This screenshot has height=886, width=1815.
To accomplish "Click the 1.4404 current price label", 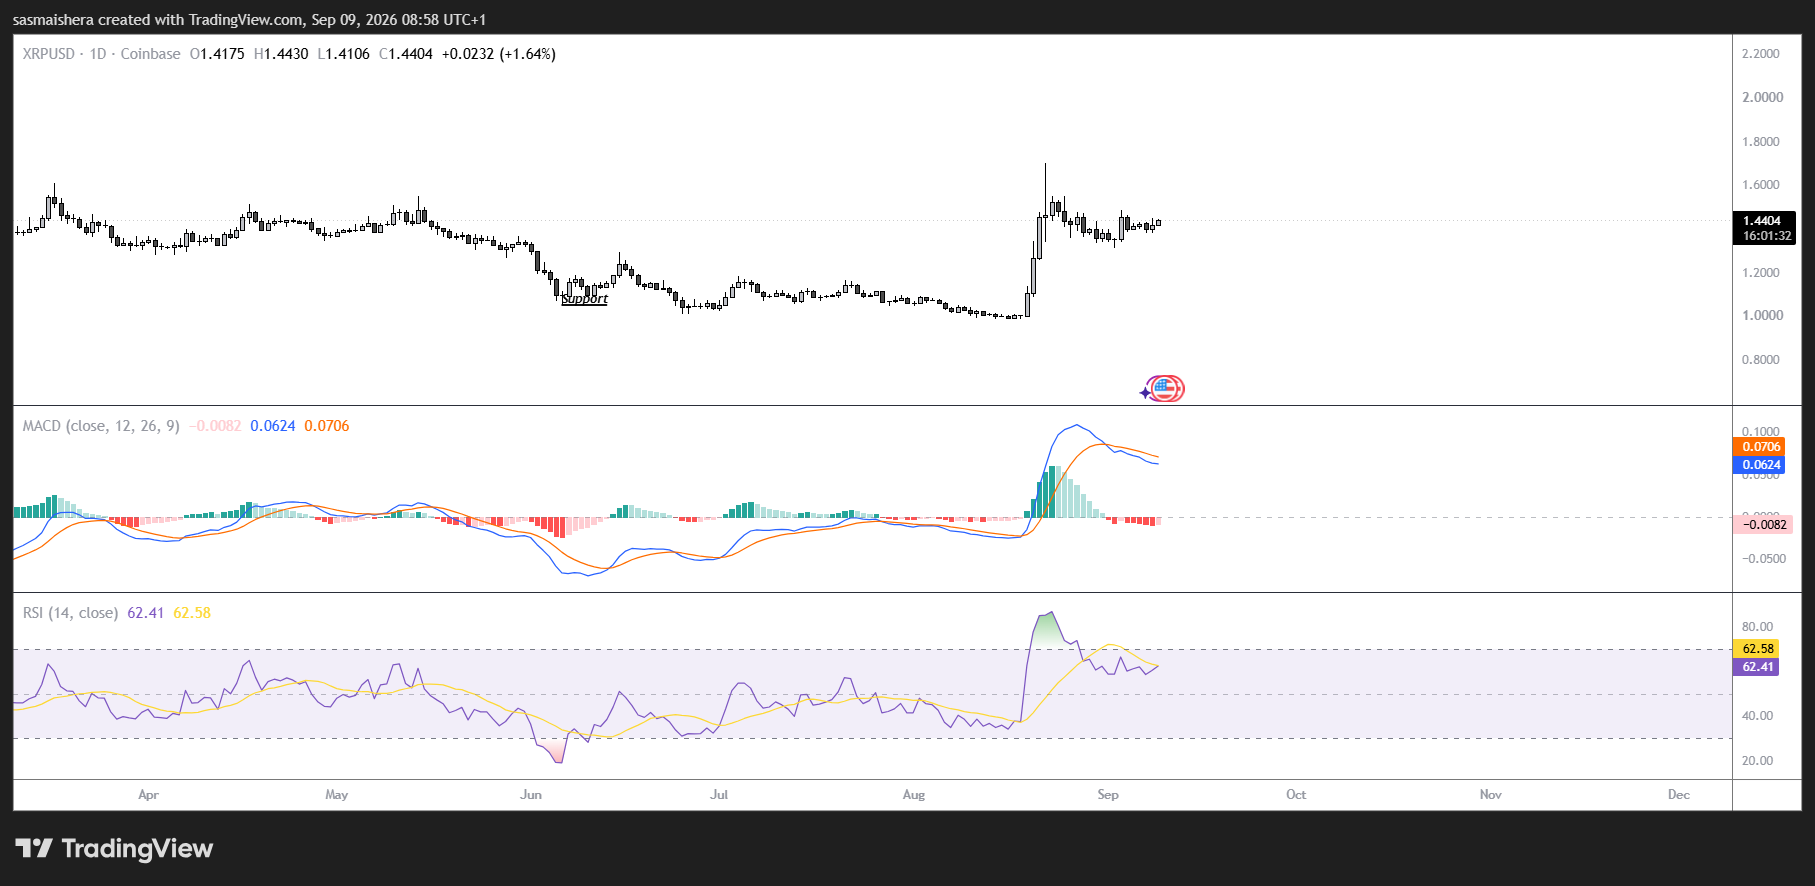I will [x=1763, y=220].
